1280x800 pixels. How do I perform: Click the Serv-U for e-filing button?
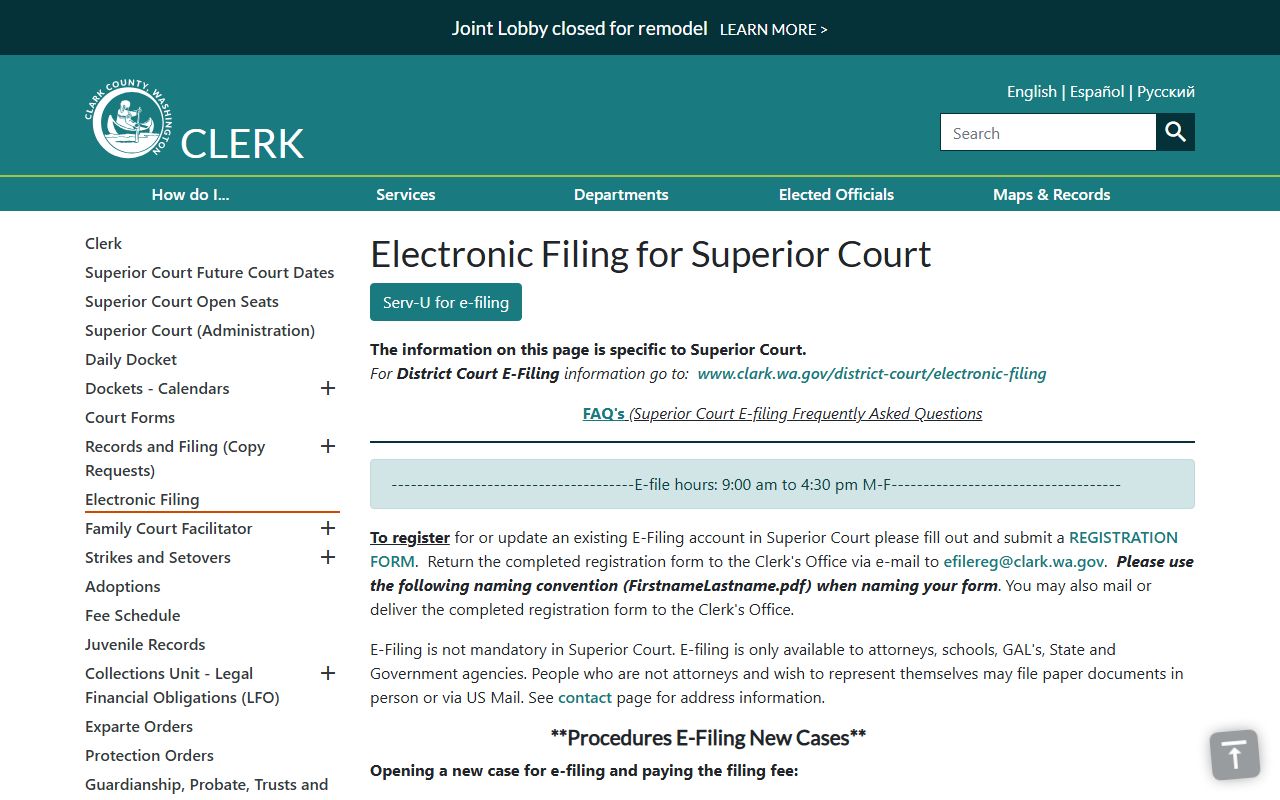446,302
